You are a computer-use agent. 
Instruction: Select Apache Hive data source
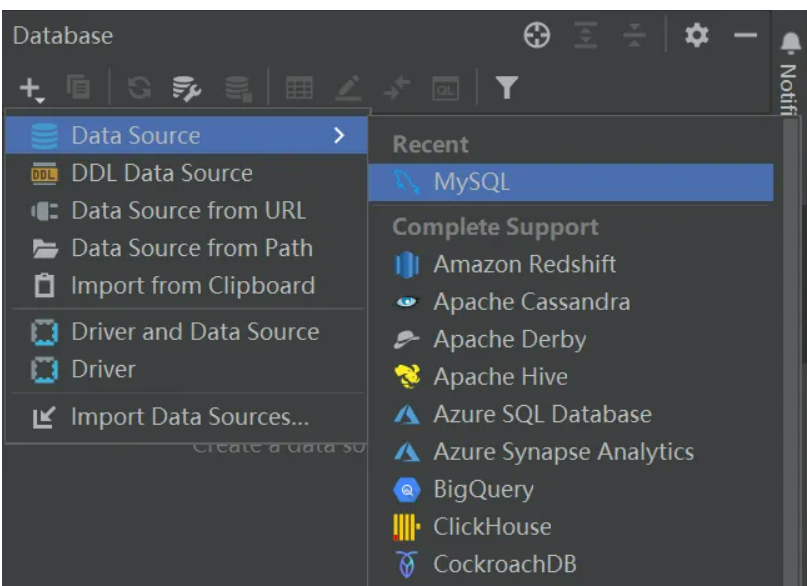pyautogui.click(x=571, y=377)
